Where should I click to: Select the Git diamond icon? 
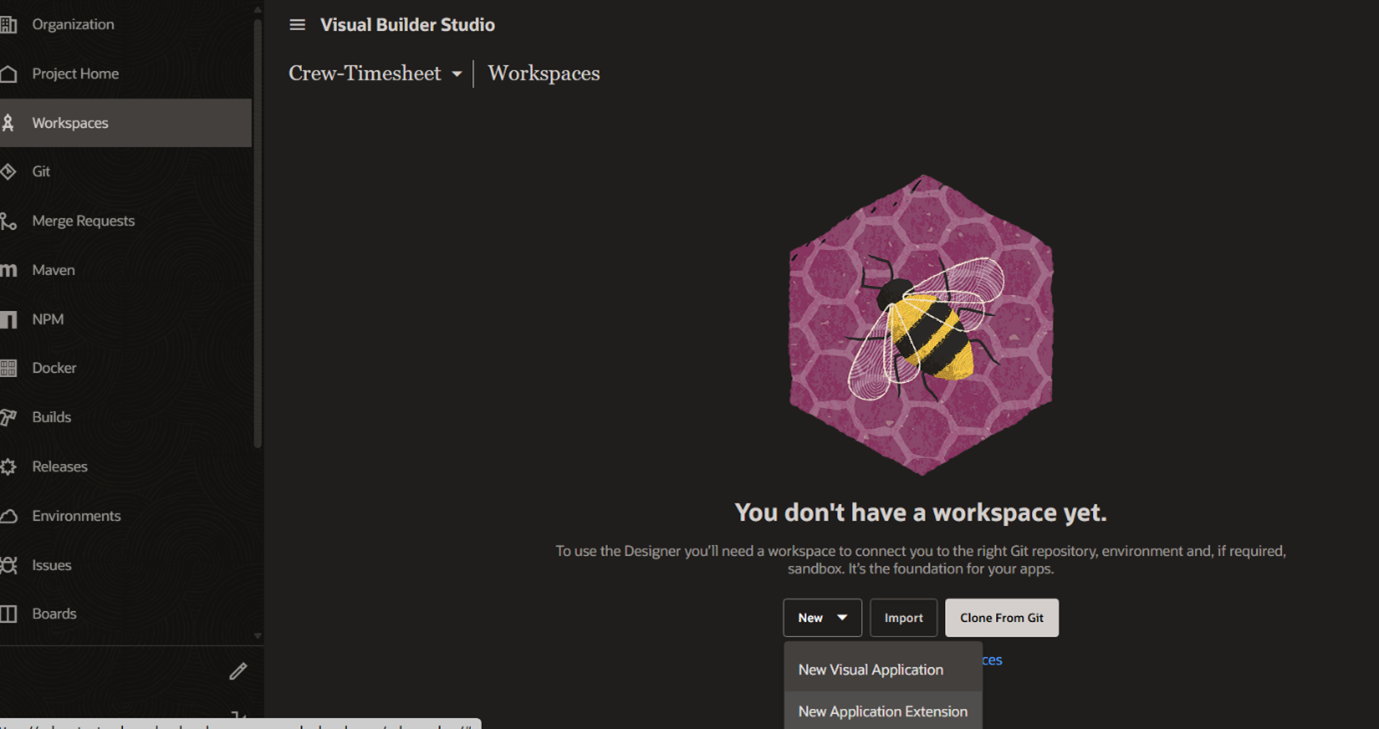9,172
